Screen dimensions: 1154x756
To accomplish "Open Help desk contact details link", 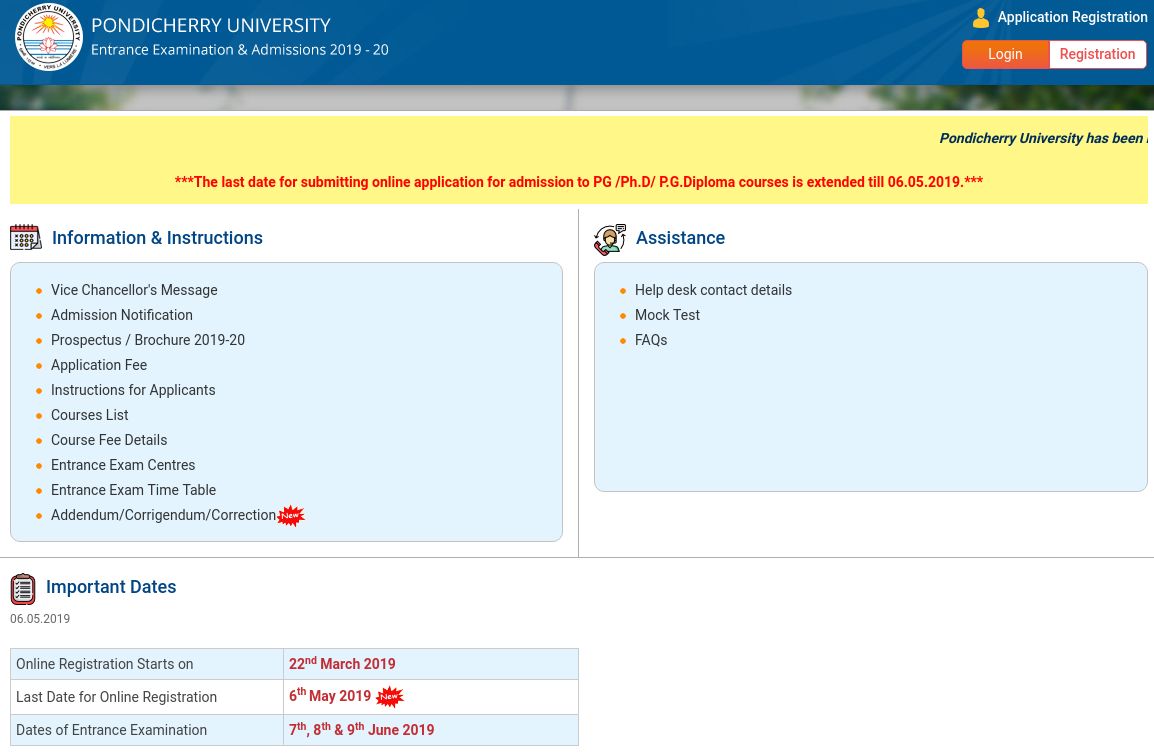I will click(713, 290).
